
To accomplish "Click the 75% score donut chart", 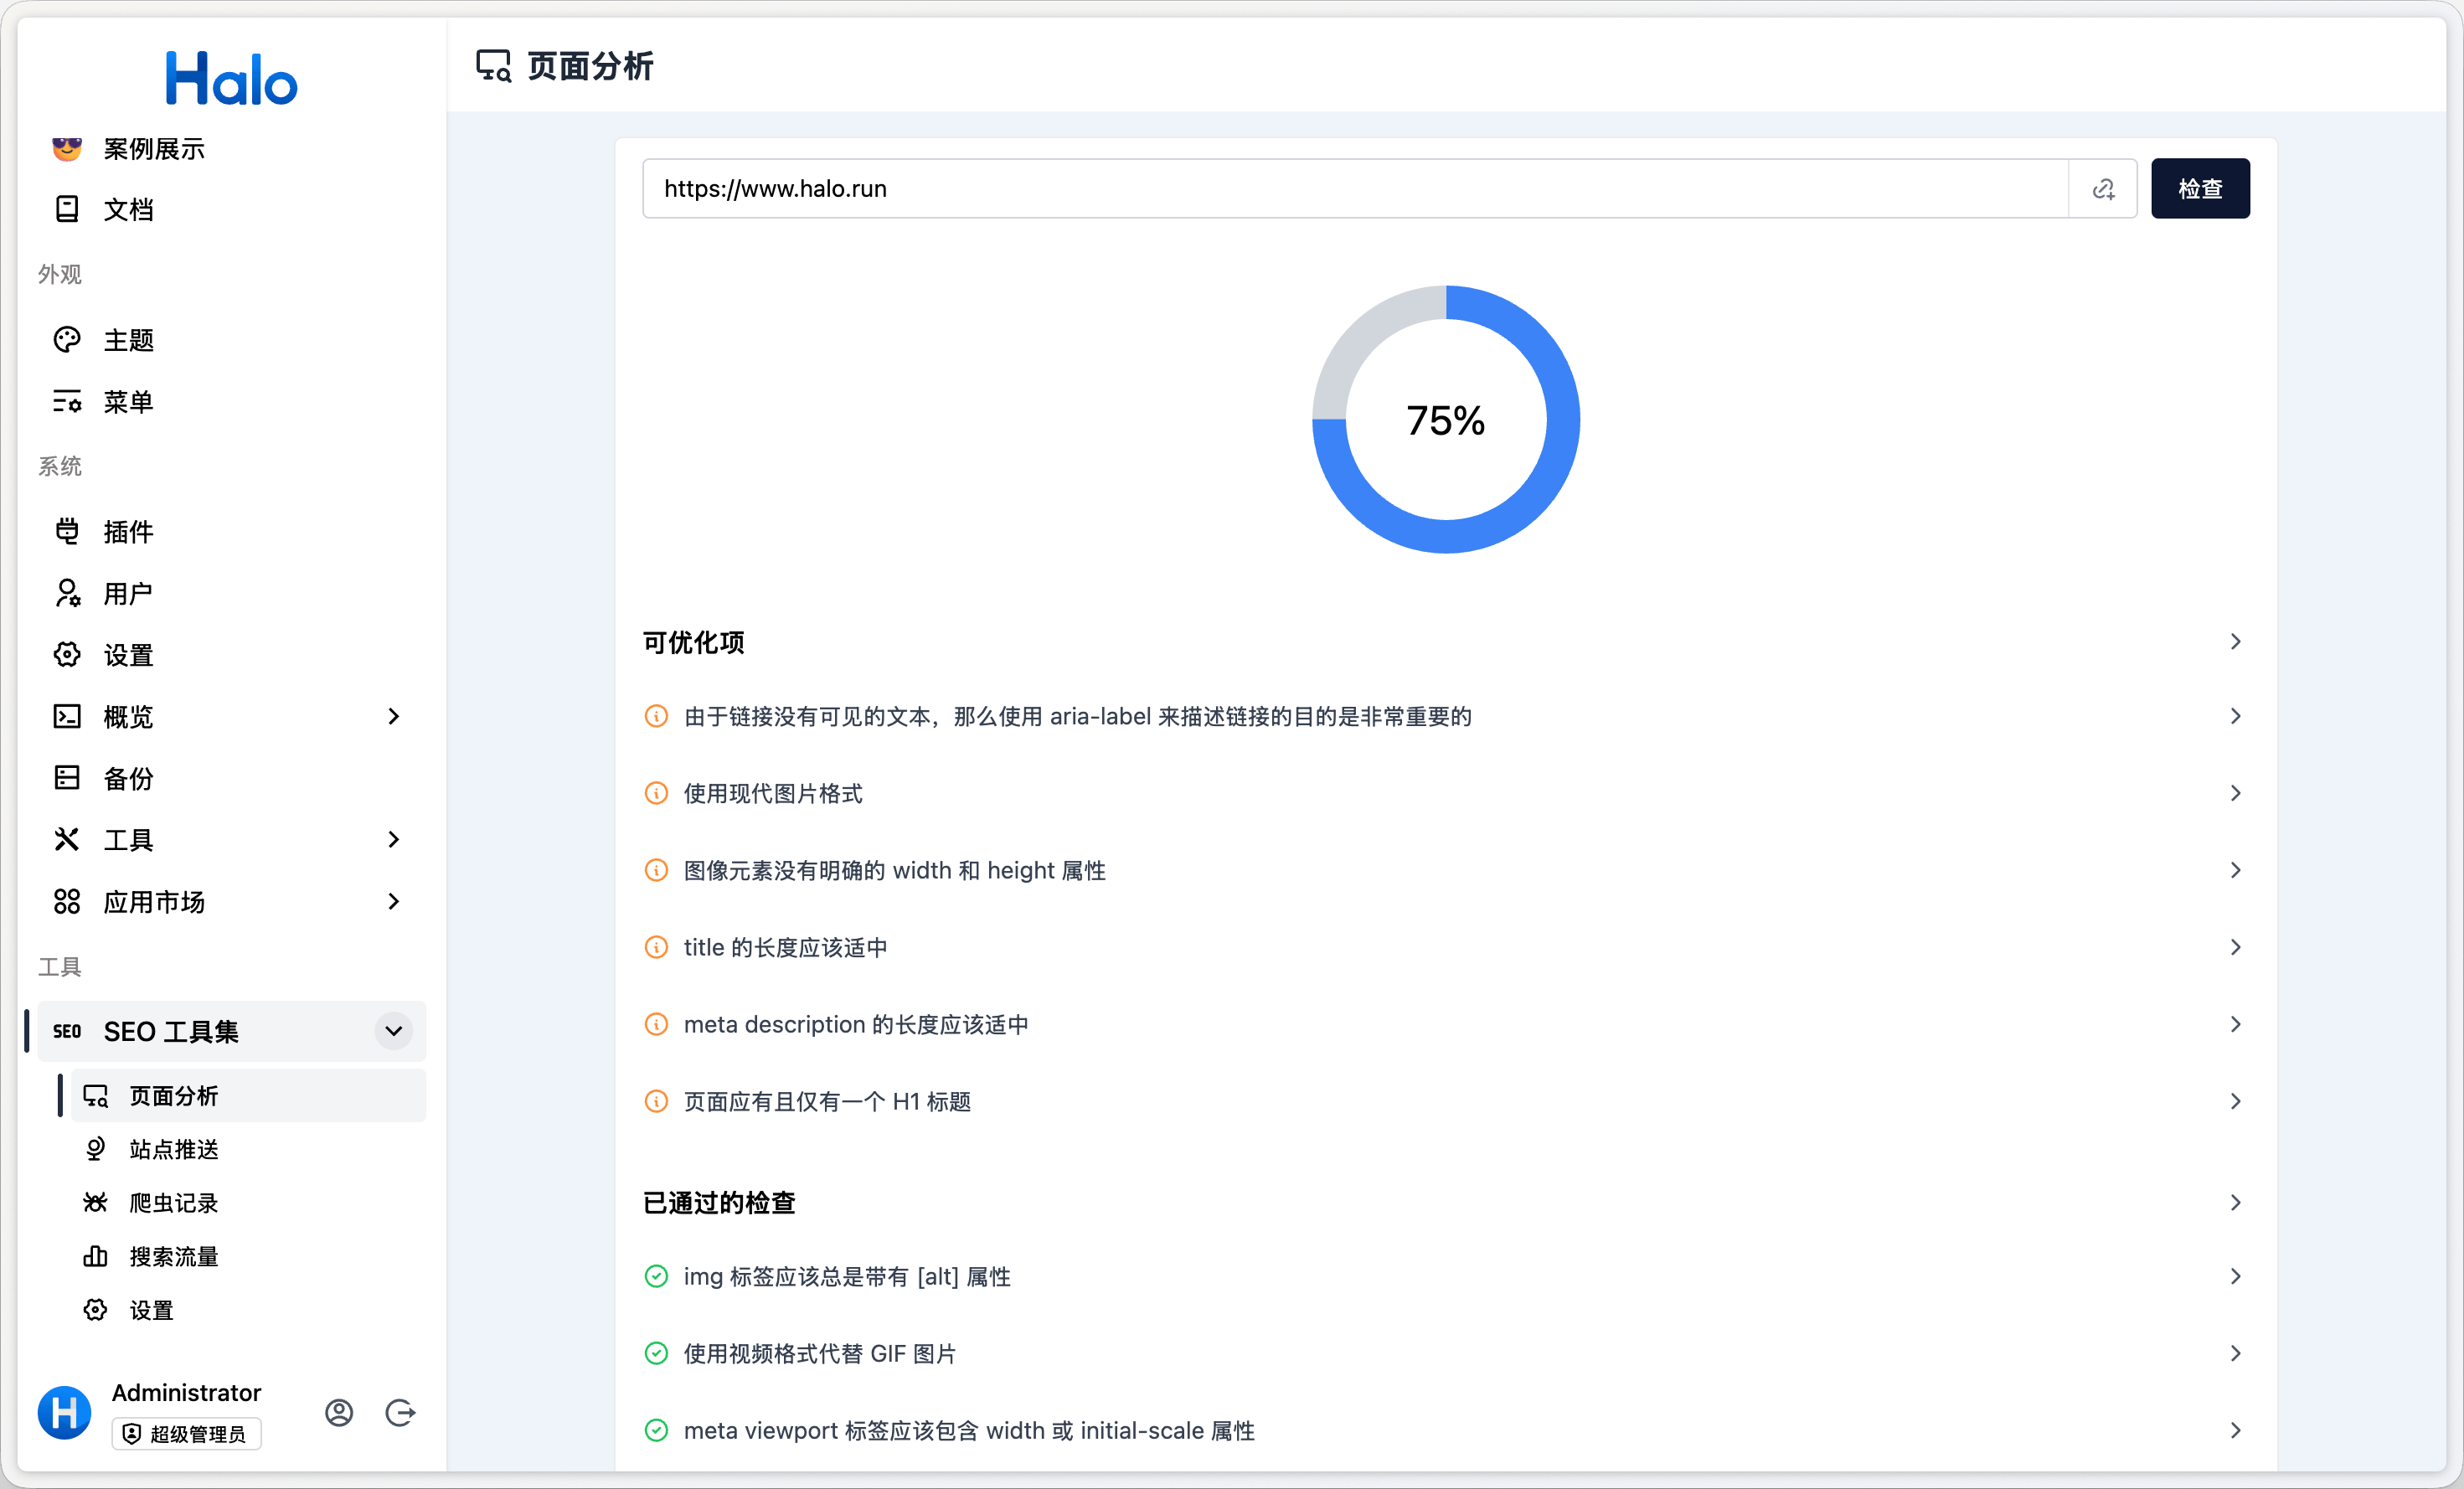I will (x=1445, y=420).
